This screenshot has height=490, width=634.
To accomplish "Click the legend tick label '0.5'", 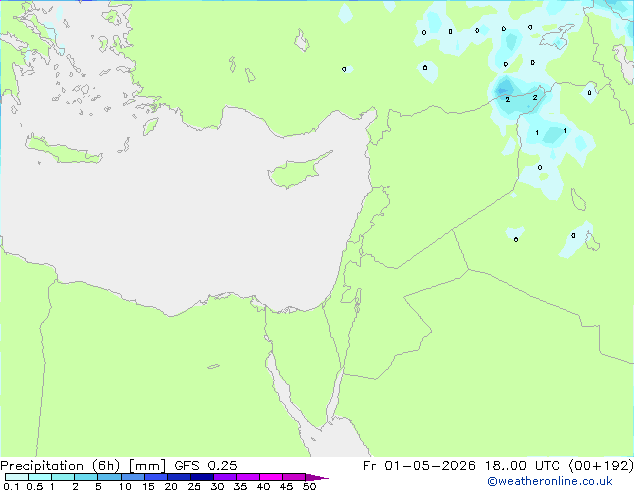I will (x=35, y=486).
